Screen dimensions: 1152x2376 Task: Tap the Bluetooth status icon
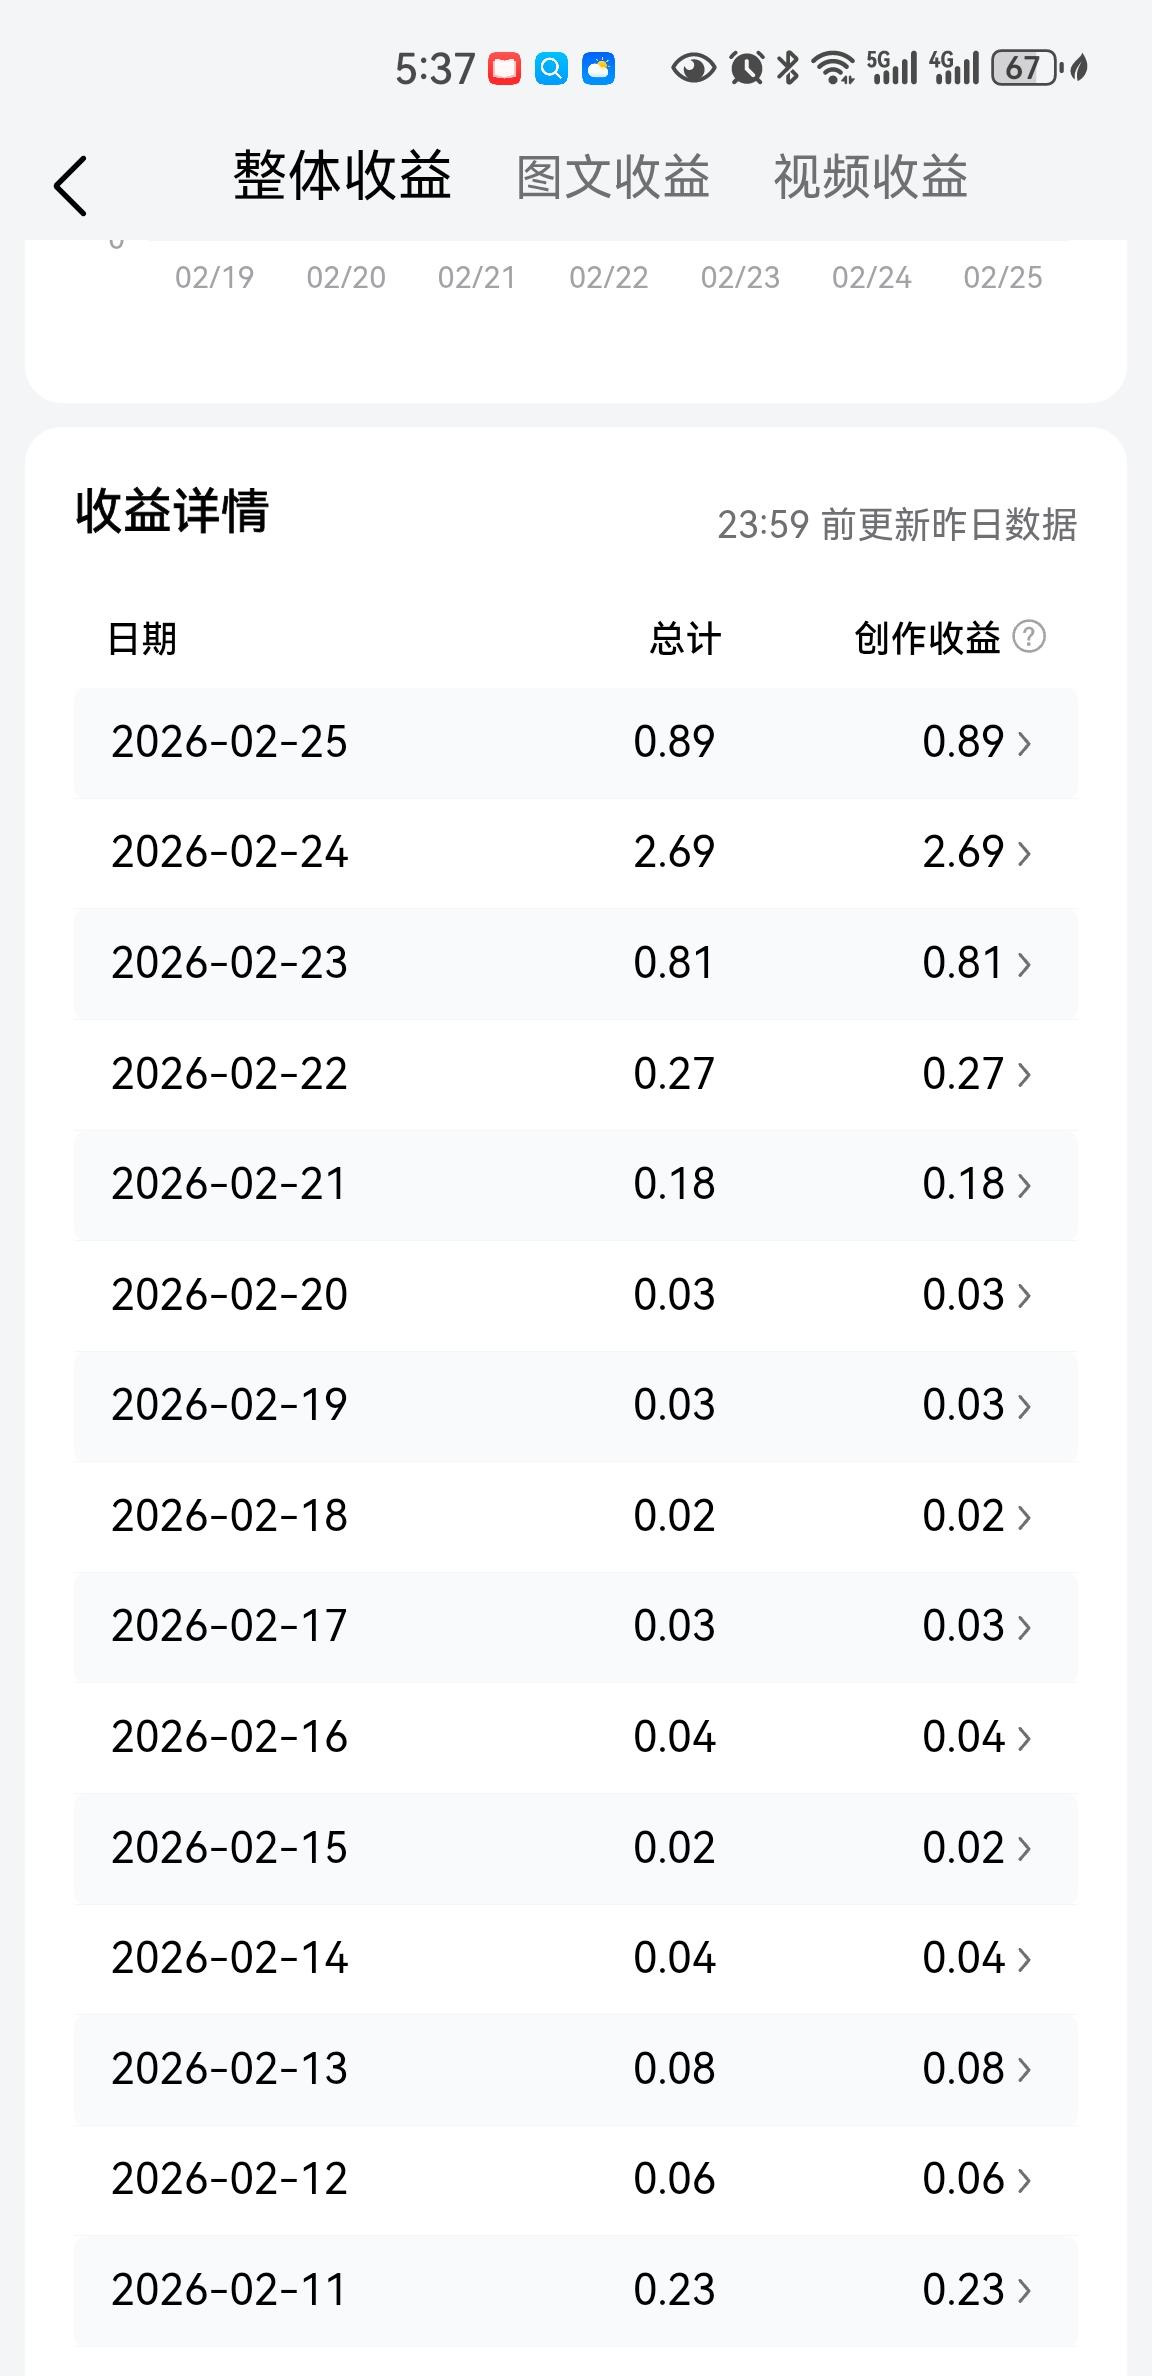pyautogui.click(x=788, y=68)
